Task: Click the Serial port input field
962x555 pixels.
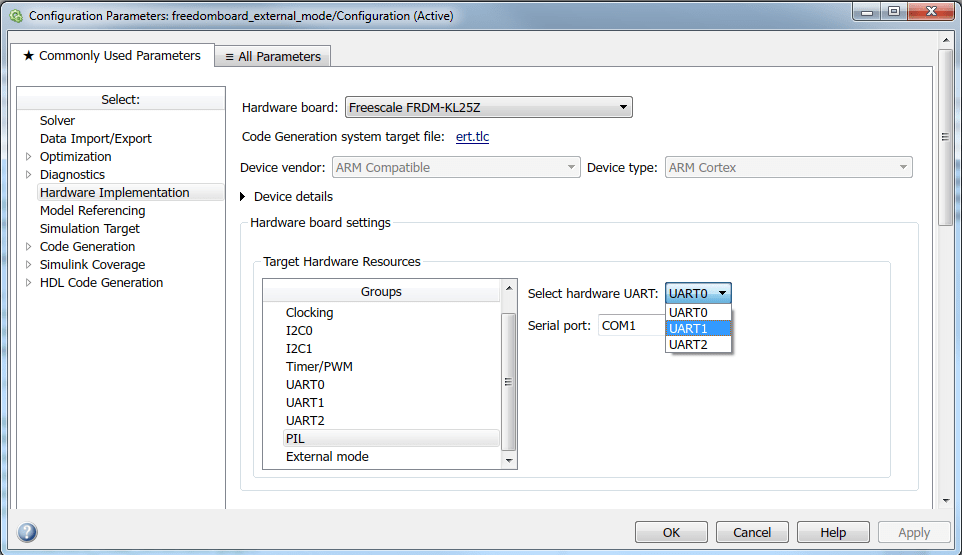Action: pos(630,326)
